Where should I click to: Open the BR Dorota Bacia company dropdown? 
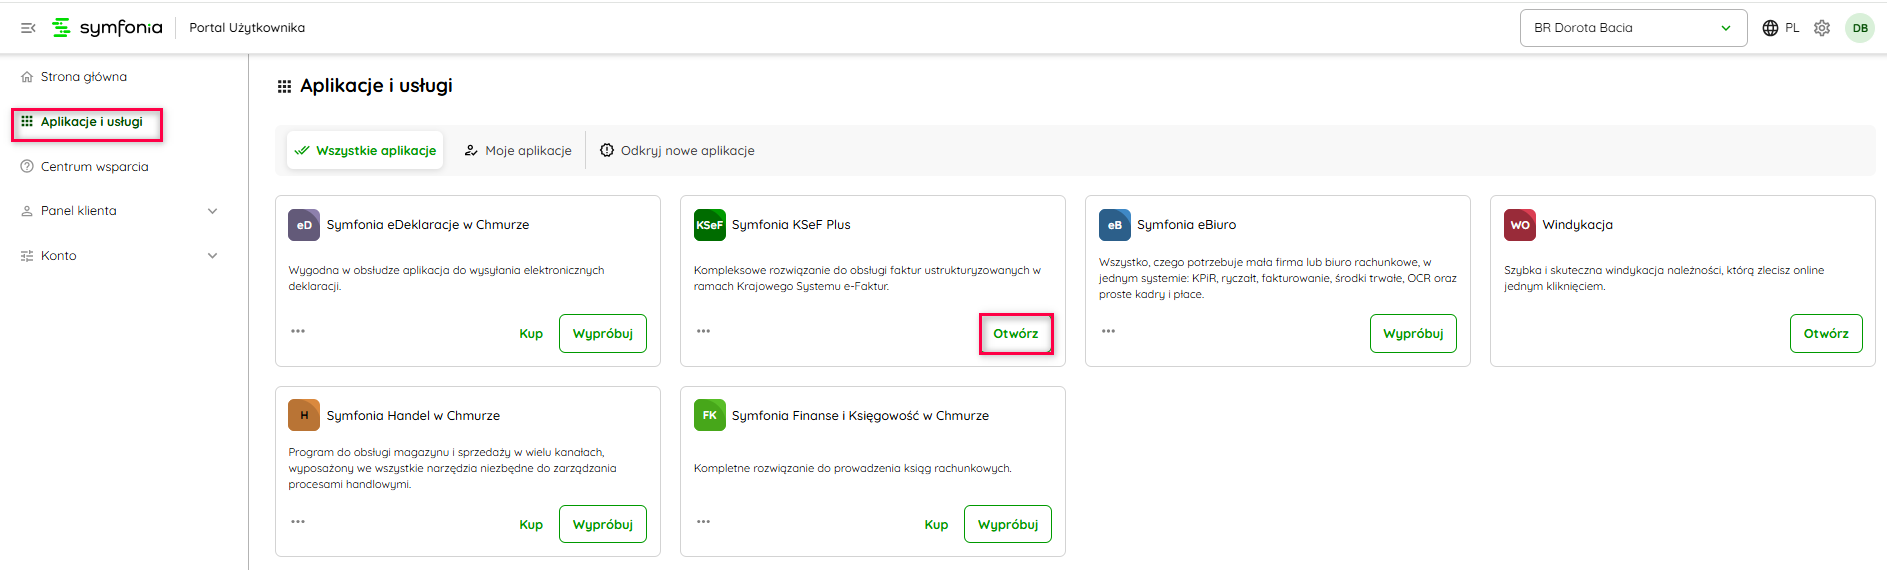pyautogui.click(x=1632, y=28)
